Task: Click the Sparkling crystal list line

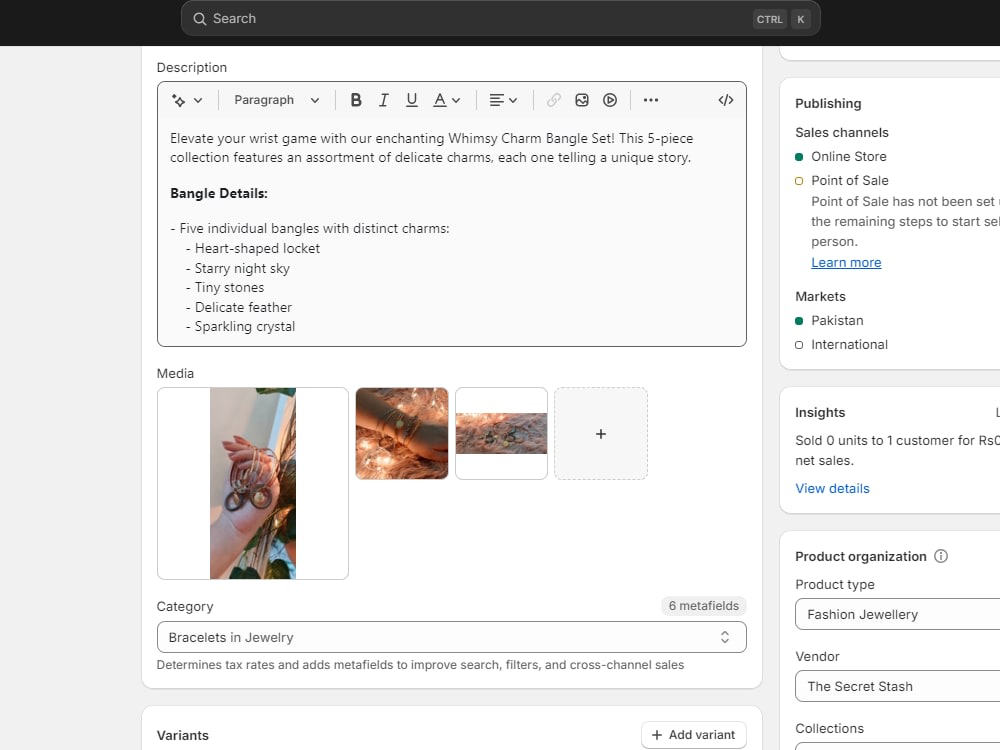Action: [240, 327]
